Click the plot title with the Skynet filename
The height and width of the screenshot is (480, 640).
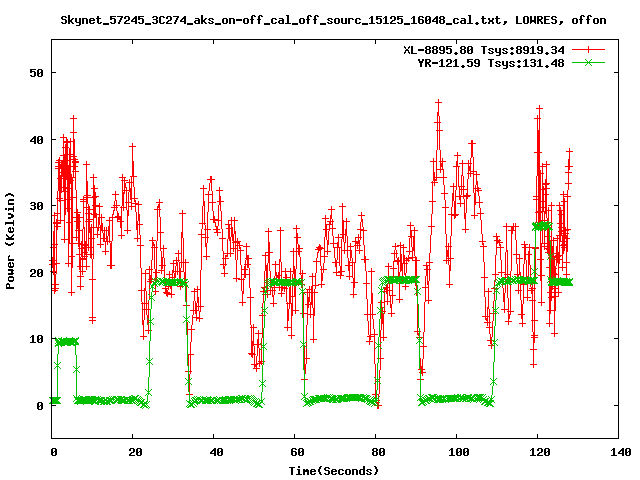pos(333,20)
